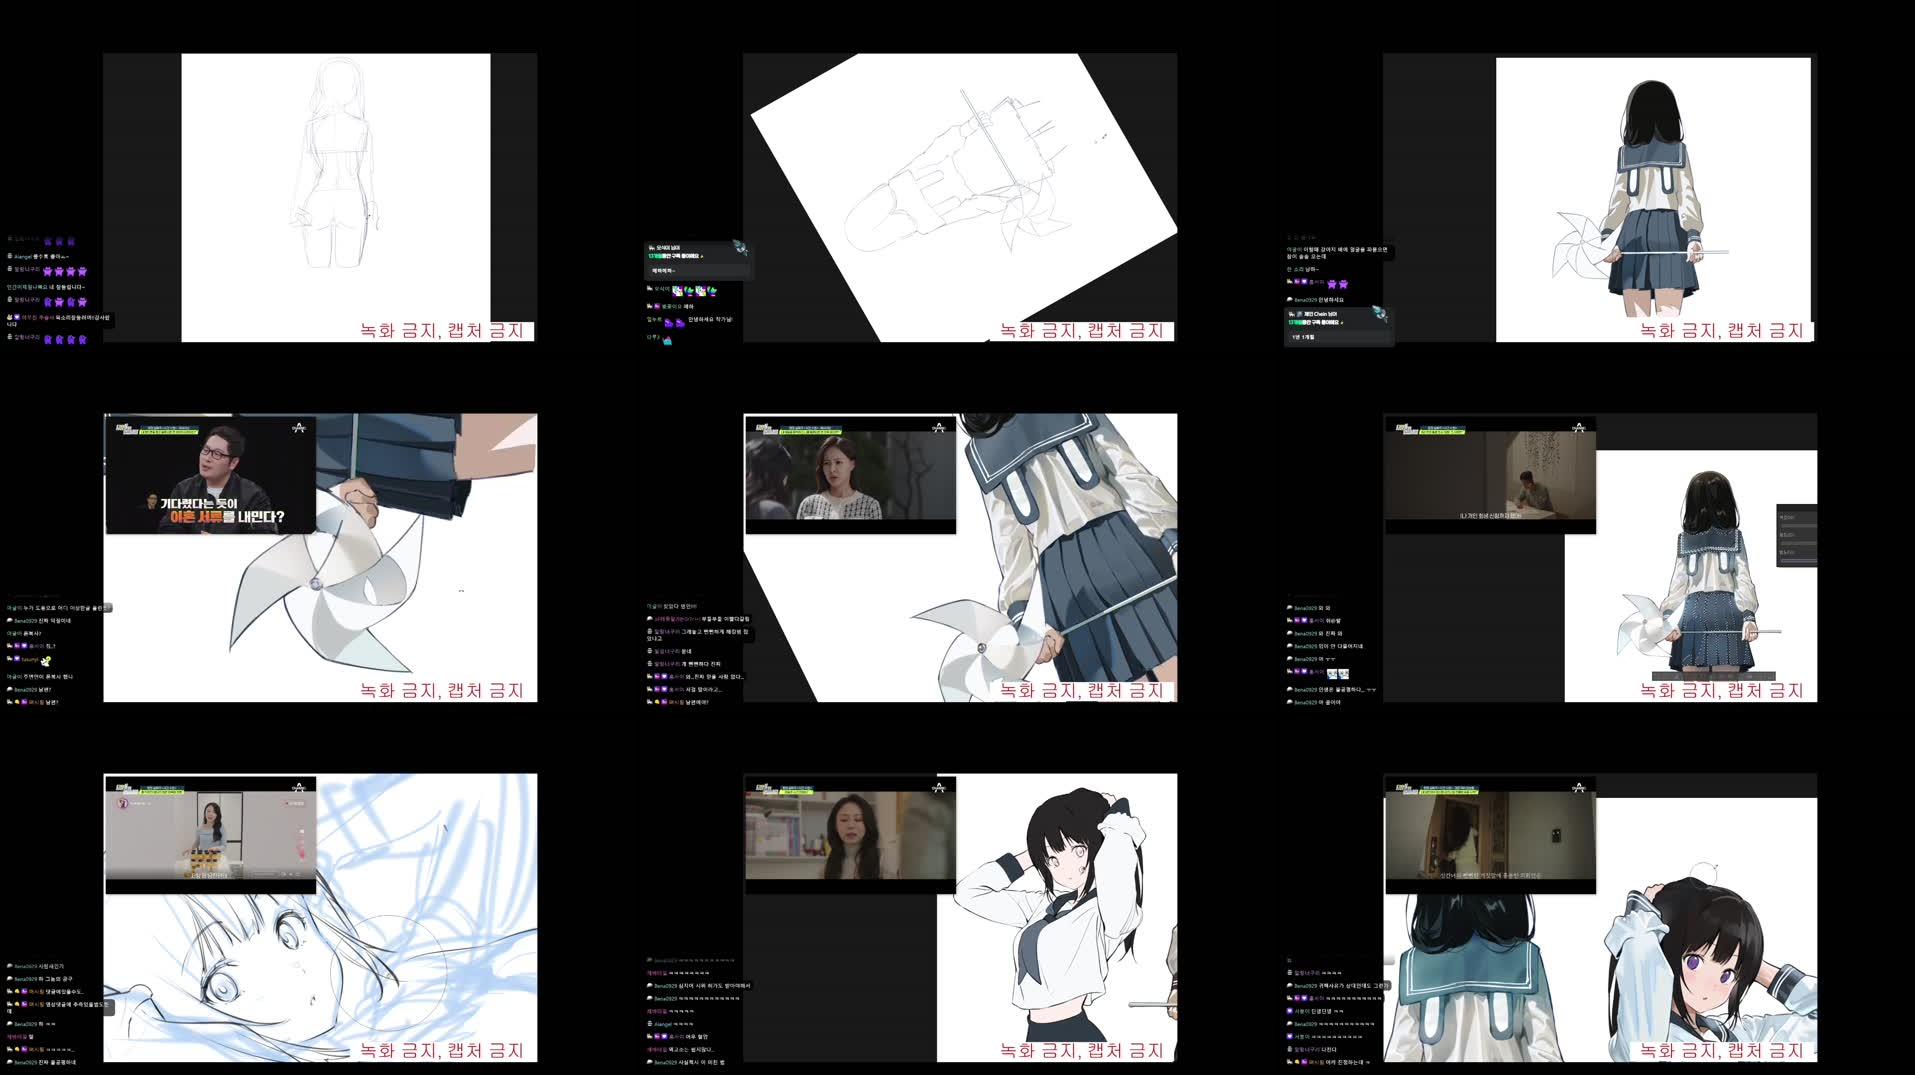Viewport: 1915px width, 1075px height.
Task: Click the 1년 1개월 badge in the alert
Action: [x=1303, y=337]
